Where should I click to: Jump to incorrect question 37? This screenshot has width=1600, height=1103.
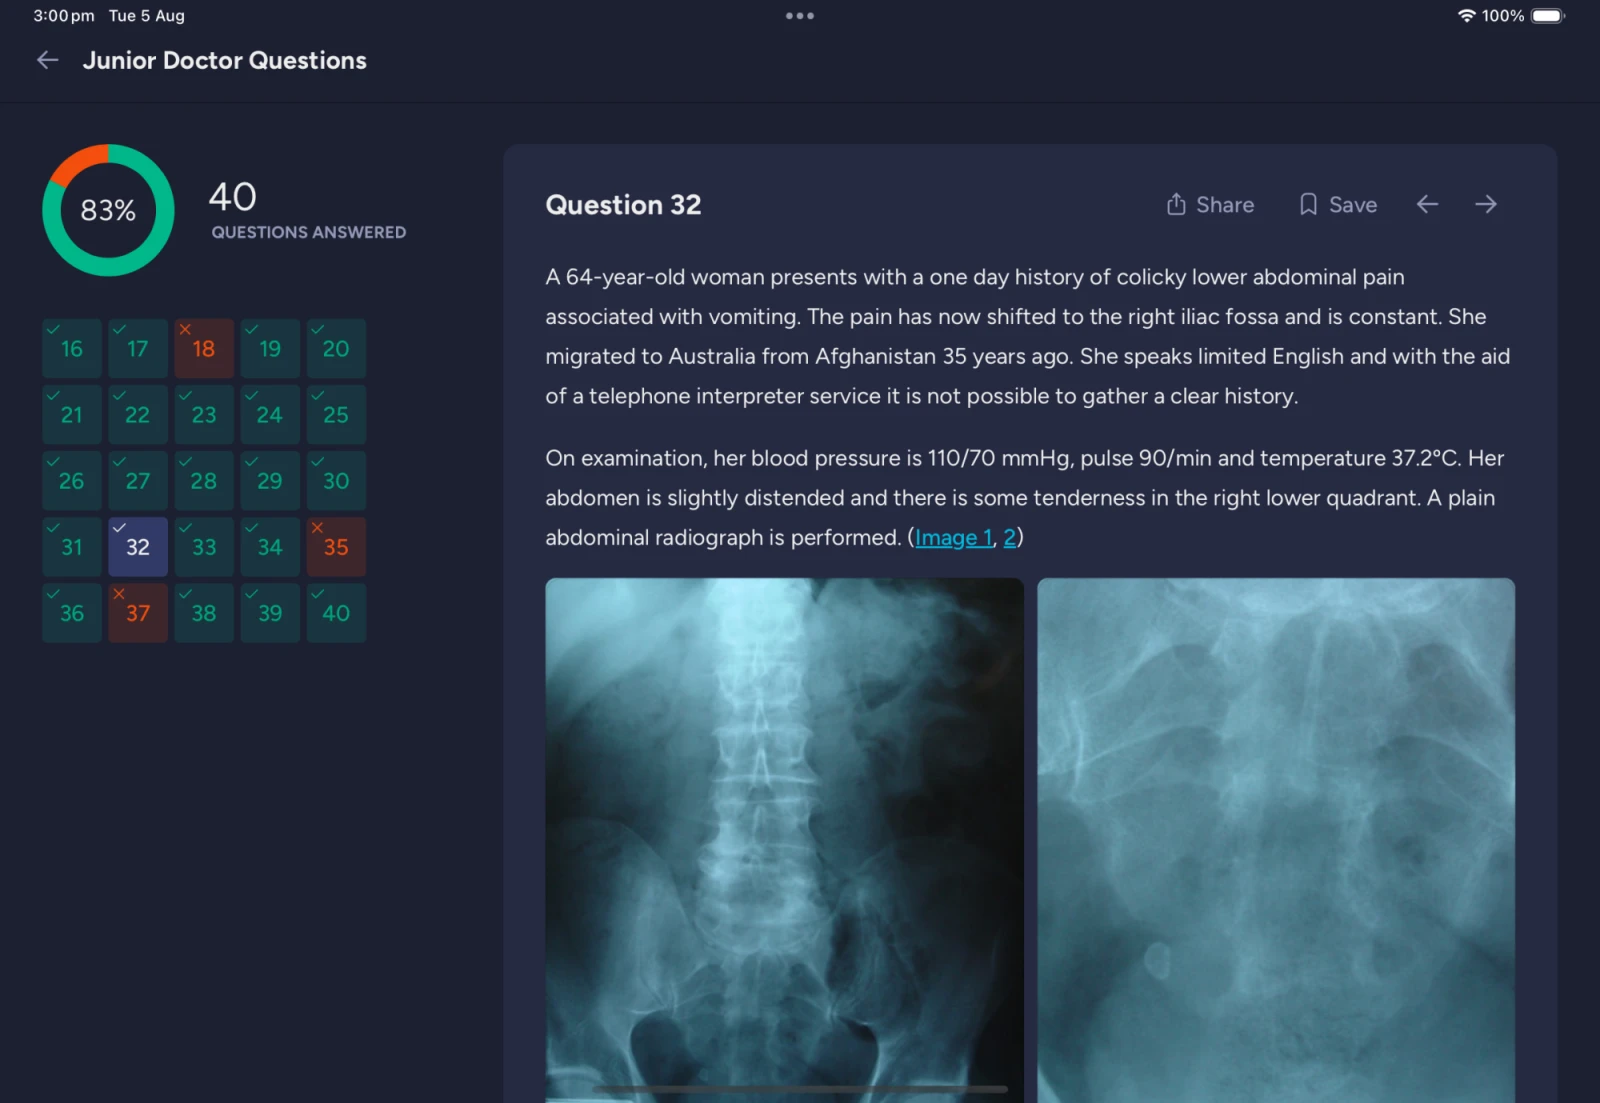[x=138, y=612]
